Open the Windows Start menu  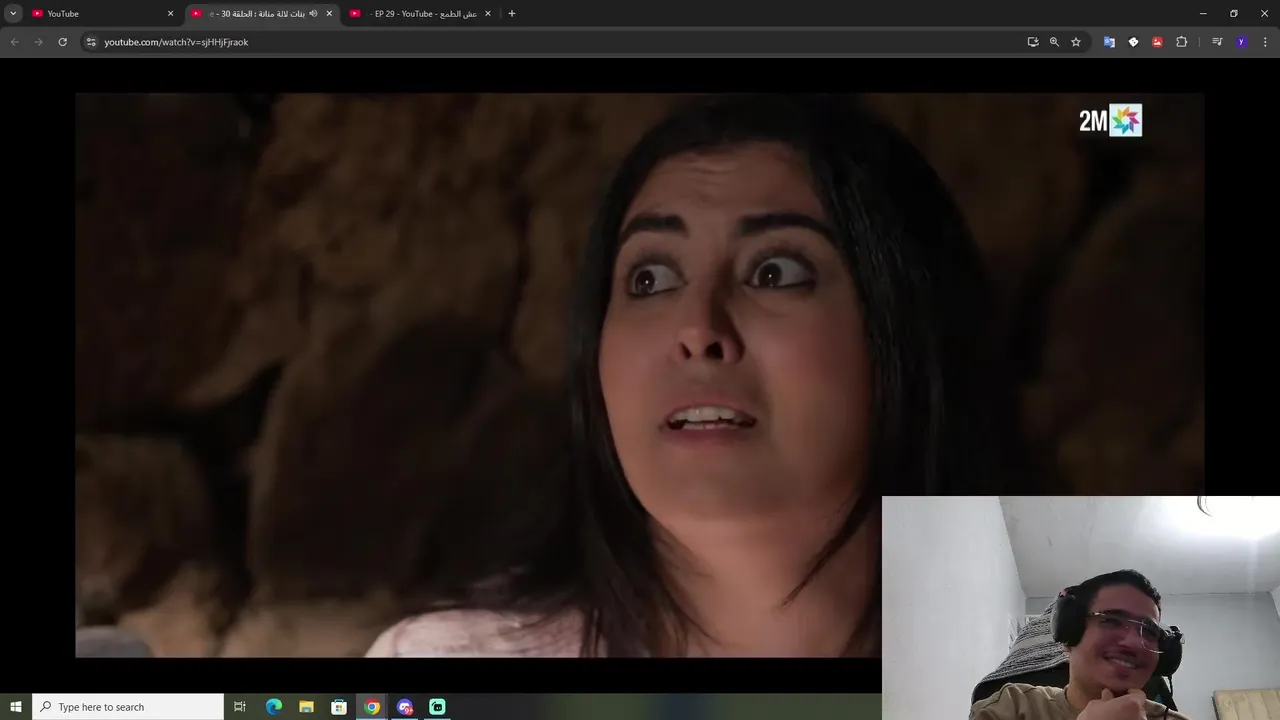pyautogui.click(x=16, y=707)
